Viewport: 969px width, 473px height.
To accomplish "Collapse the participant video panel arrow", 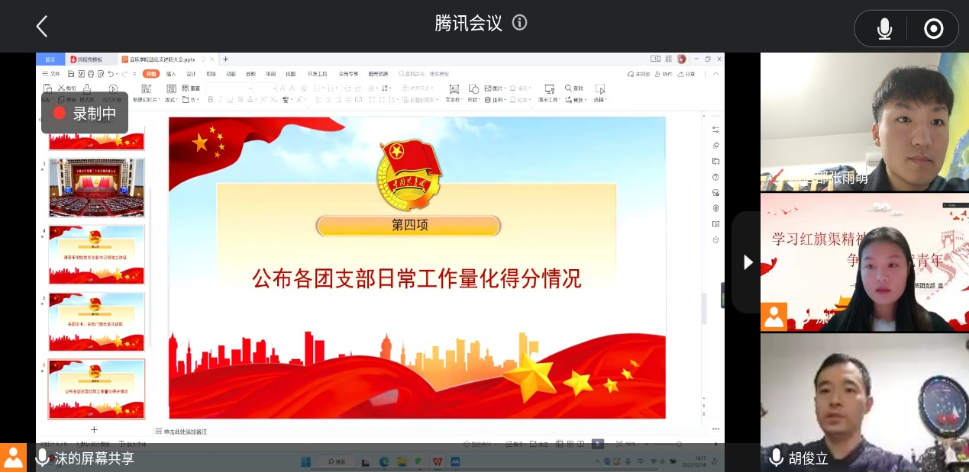I will coord(747,262).
